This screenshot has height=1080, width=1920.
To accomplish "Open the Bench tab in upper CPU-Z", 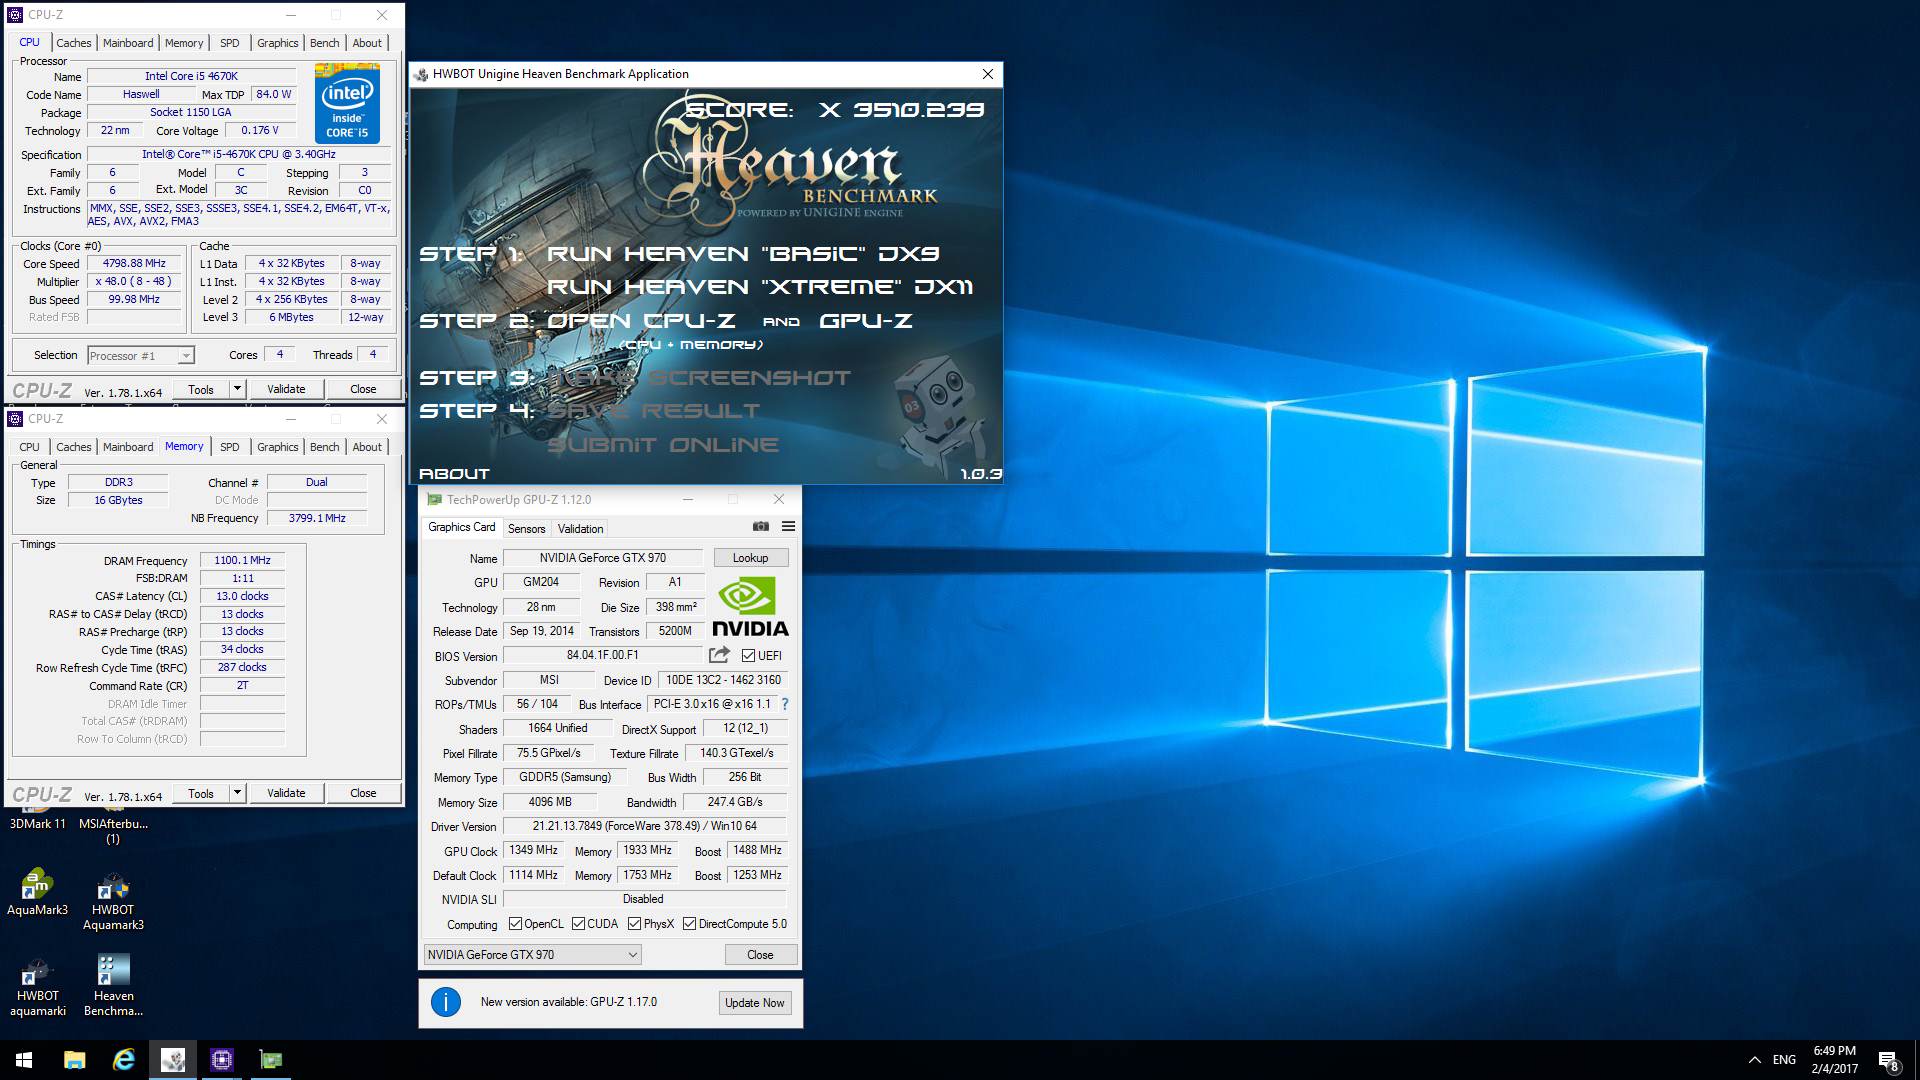I will tap(324, 43).
